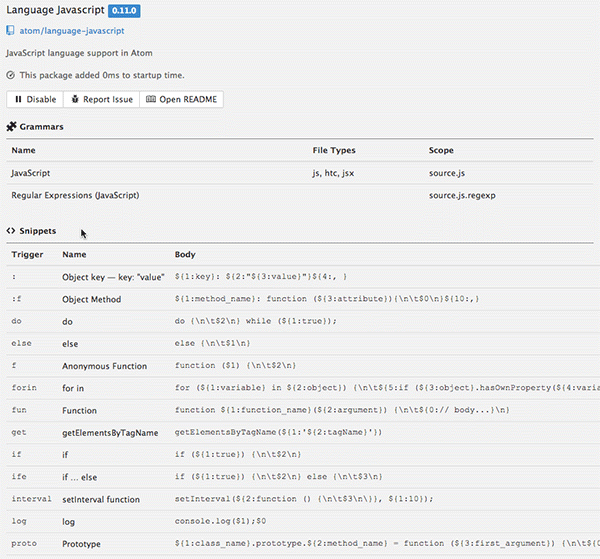Click the 'js, htc, jsx' file types cell
Viewport: 600px width, 559px height.
[x=333, y=173]
